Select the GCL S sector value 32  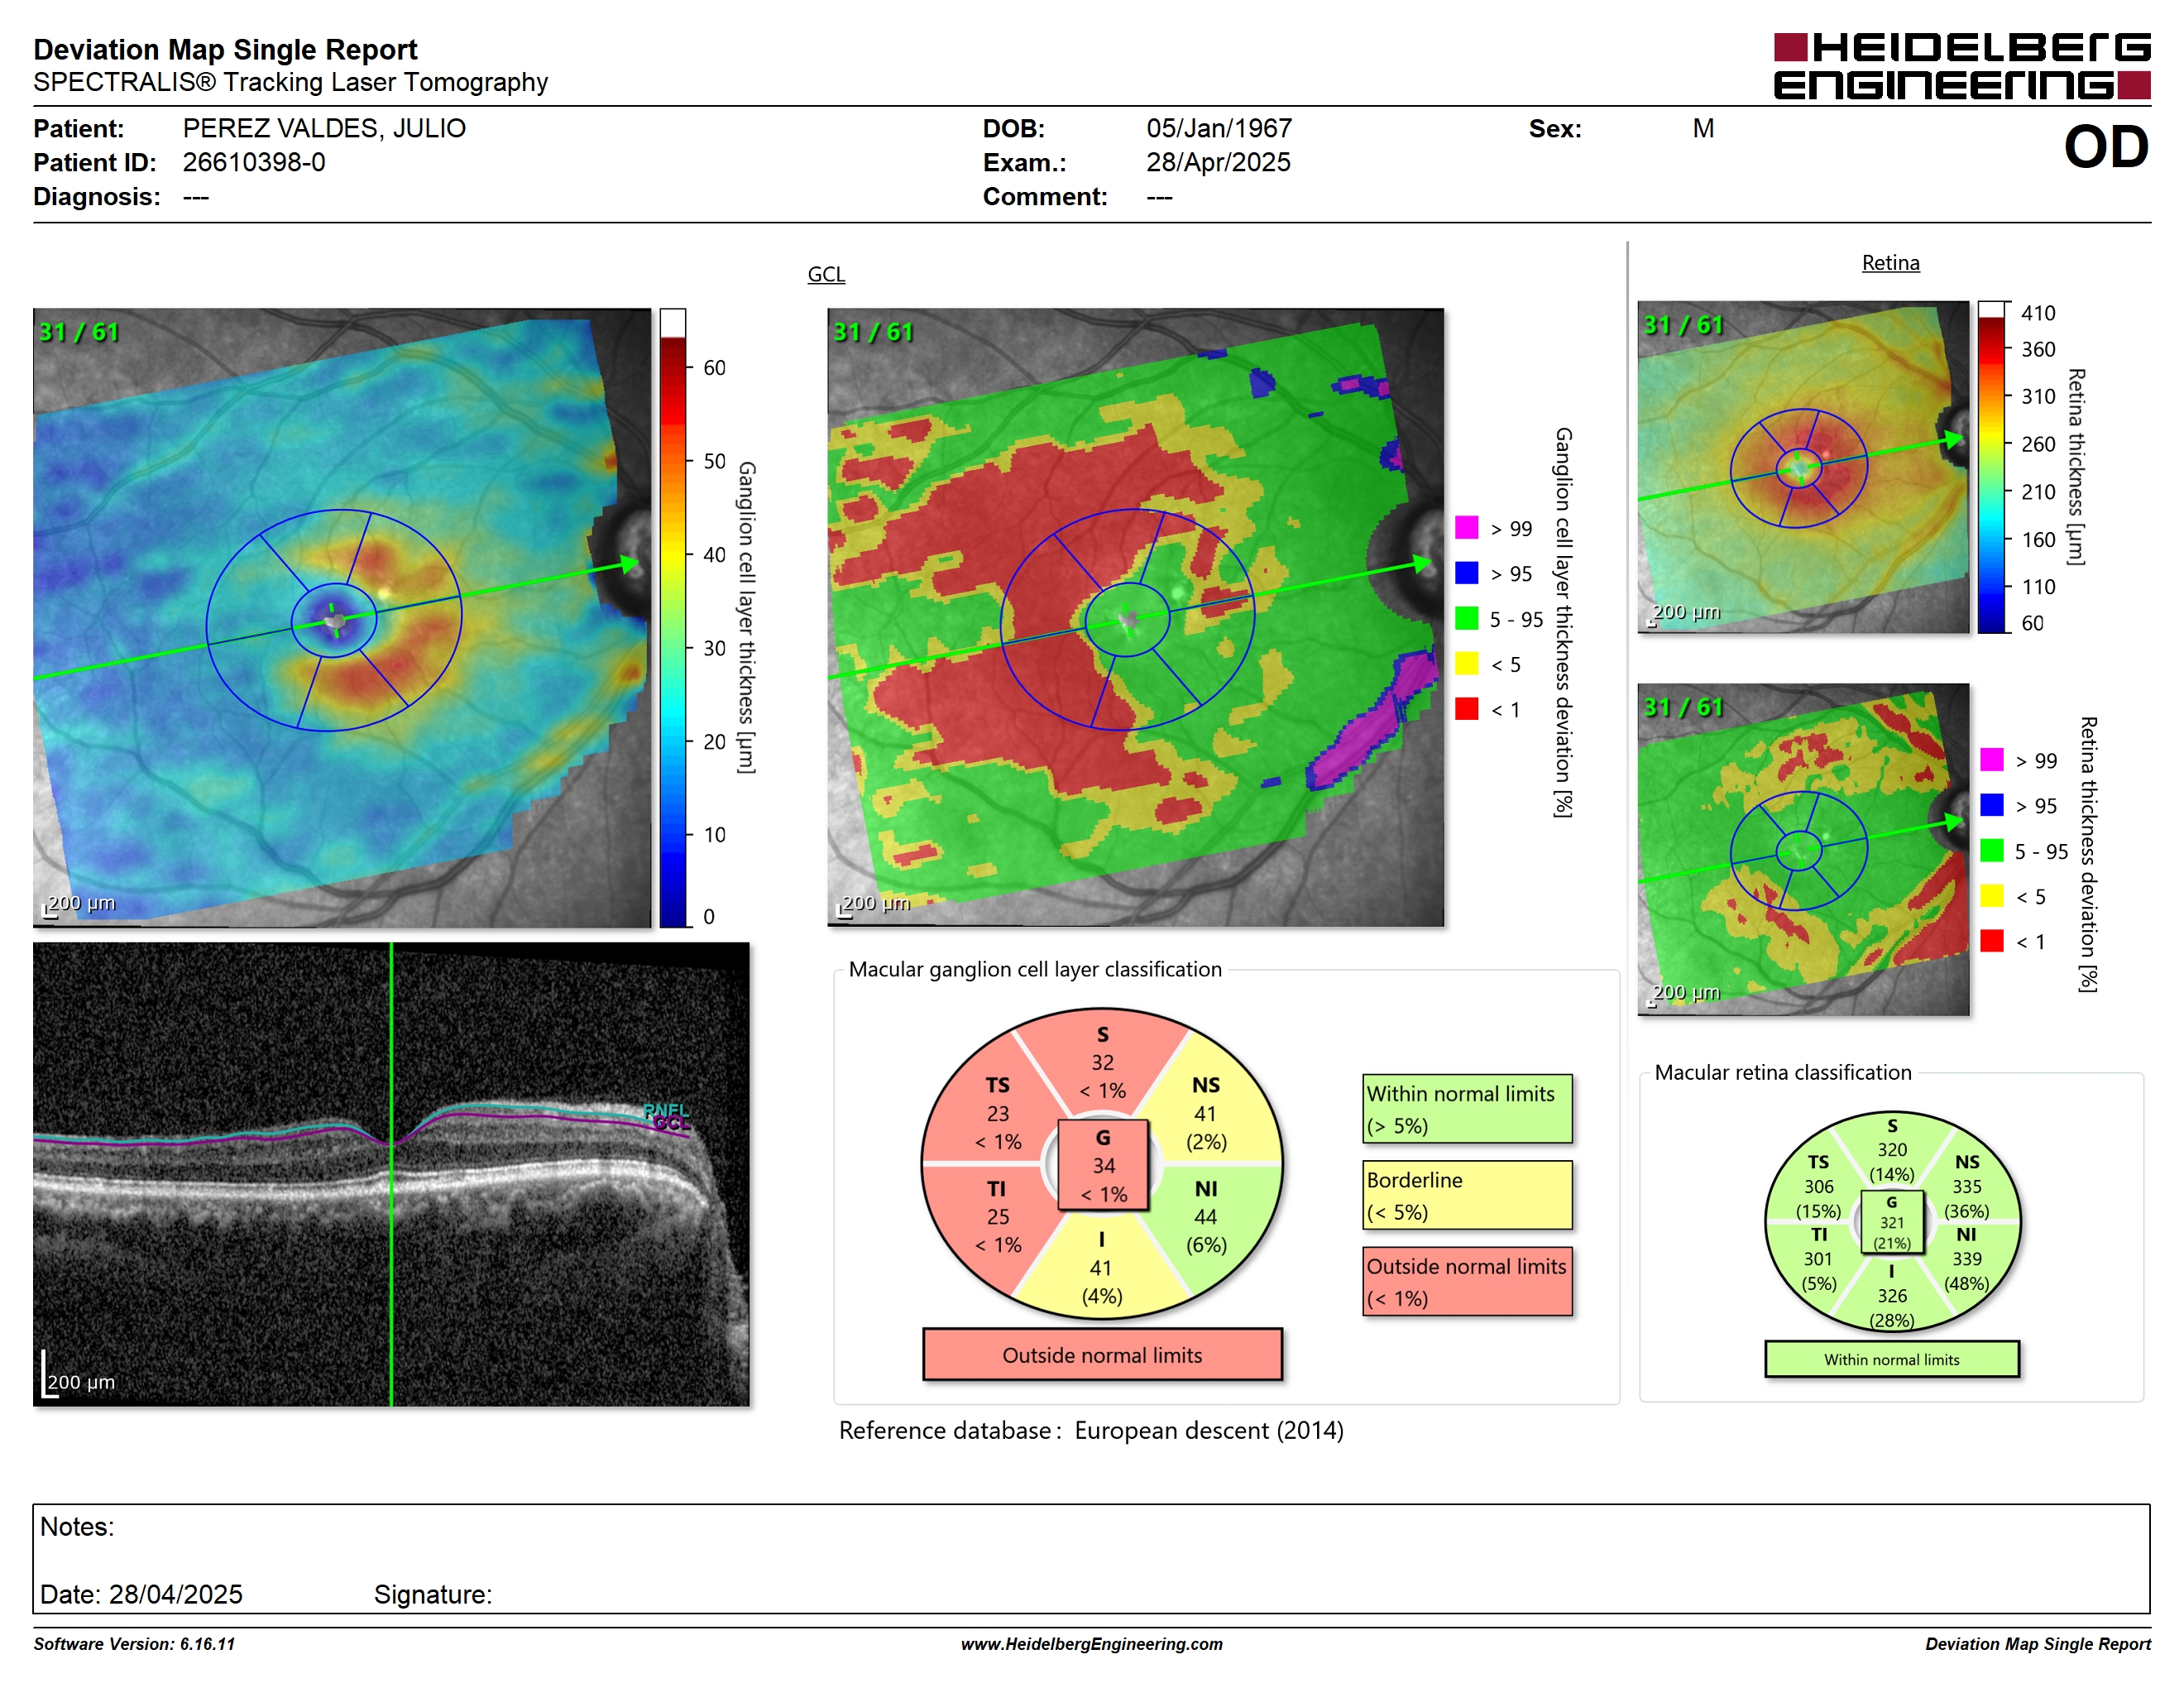[1102, 1062]
